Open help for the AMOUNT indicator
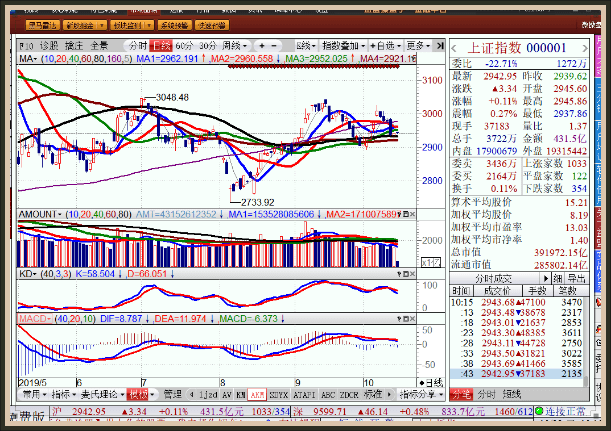 399,214
